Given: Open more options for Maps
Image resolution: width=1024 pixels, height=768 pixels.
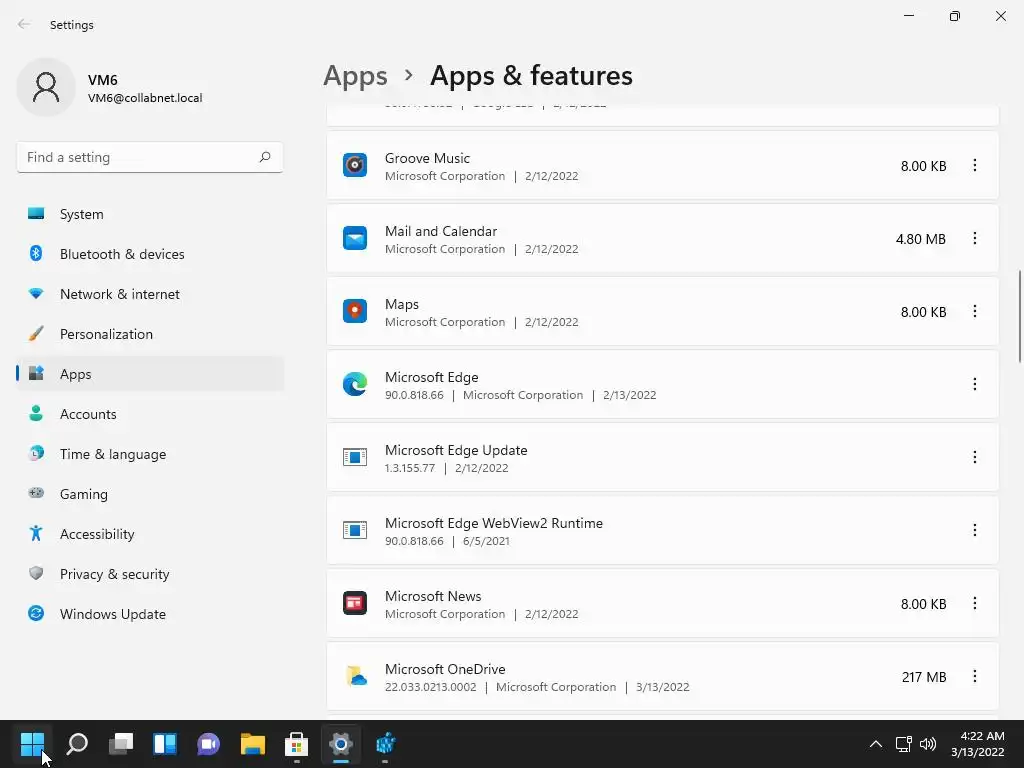Looking at the screenshot, I should click(974, 312).
